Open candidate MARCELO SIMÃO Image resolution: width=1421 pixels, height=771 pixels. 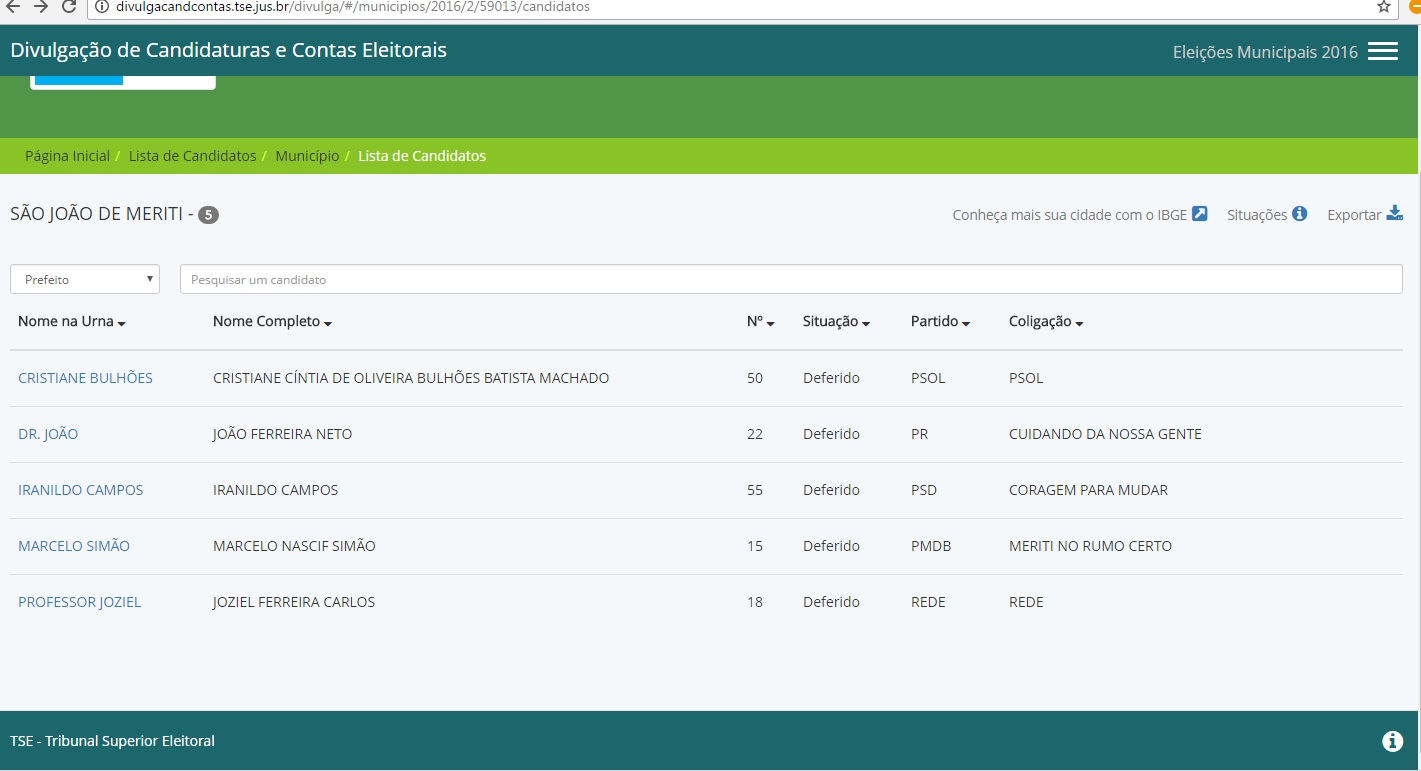pos(74,546)
